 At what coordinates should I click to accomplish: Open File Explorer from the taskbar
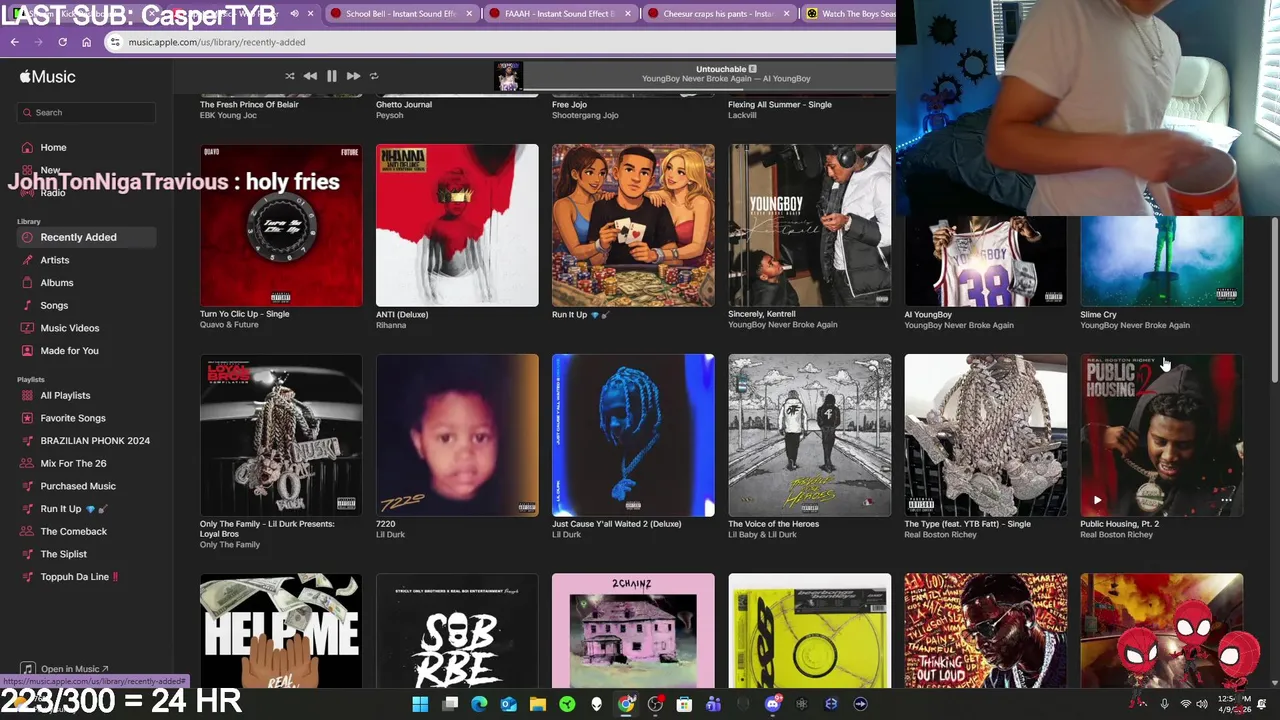tap(538, 704)
